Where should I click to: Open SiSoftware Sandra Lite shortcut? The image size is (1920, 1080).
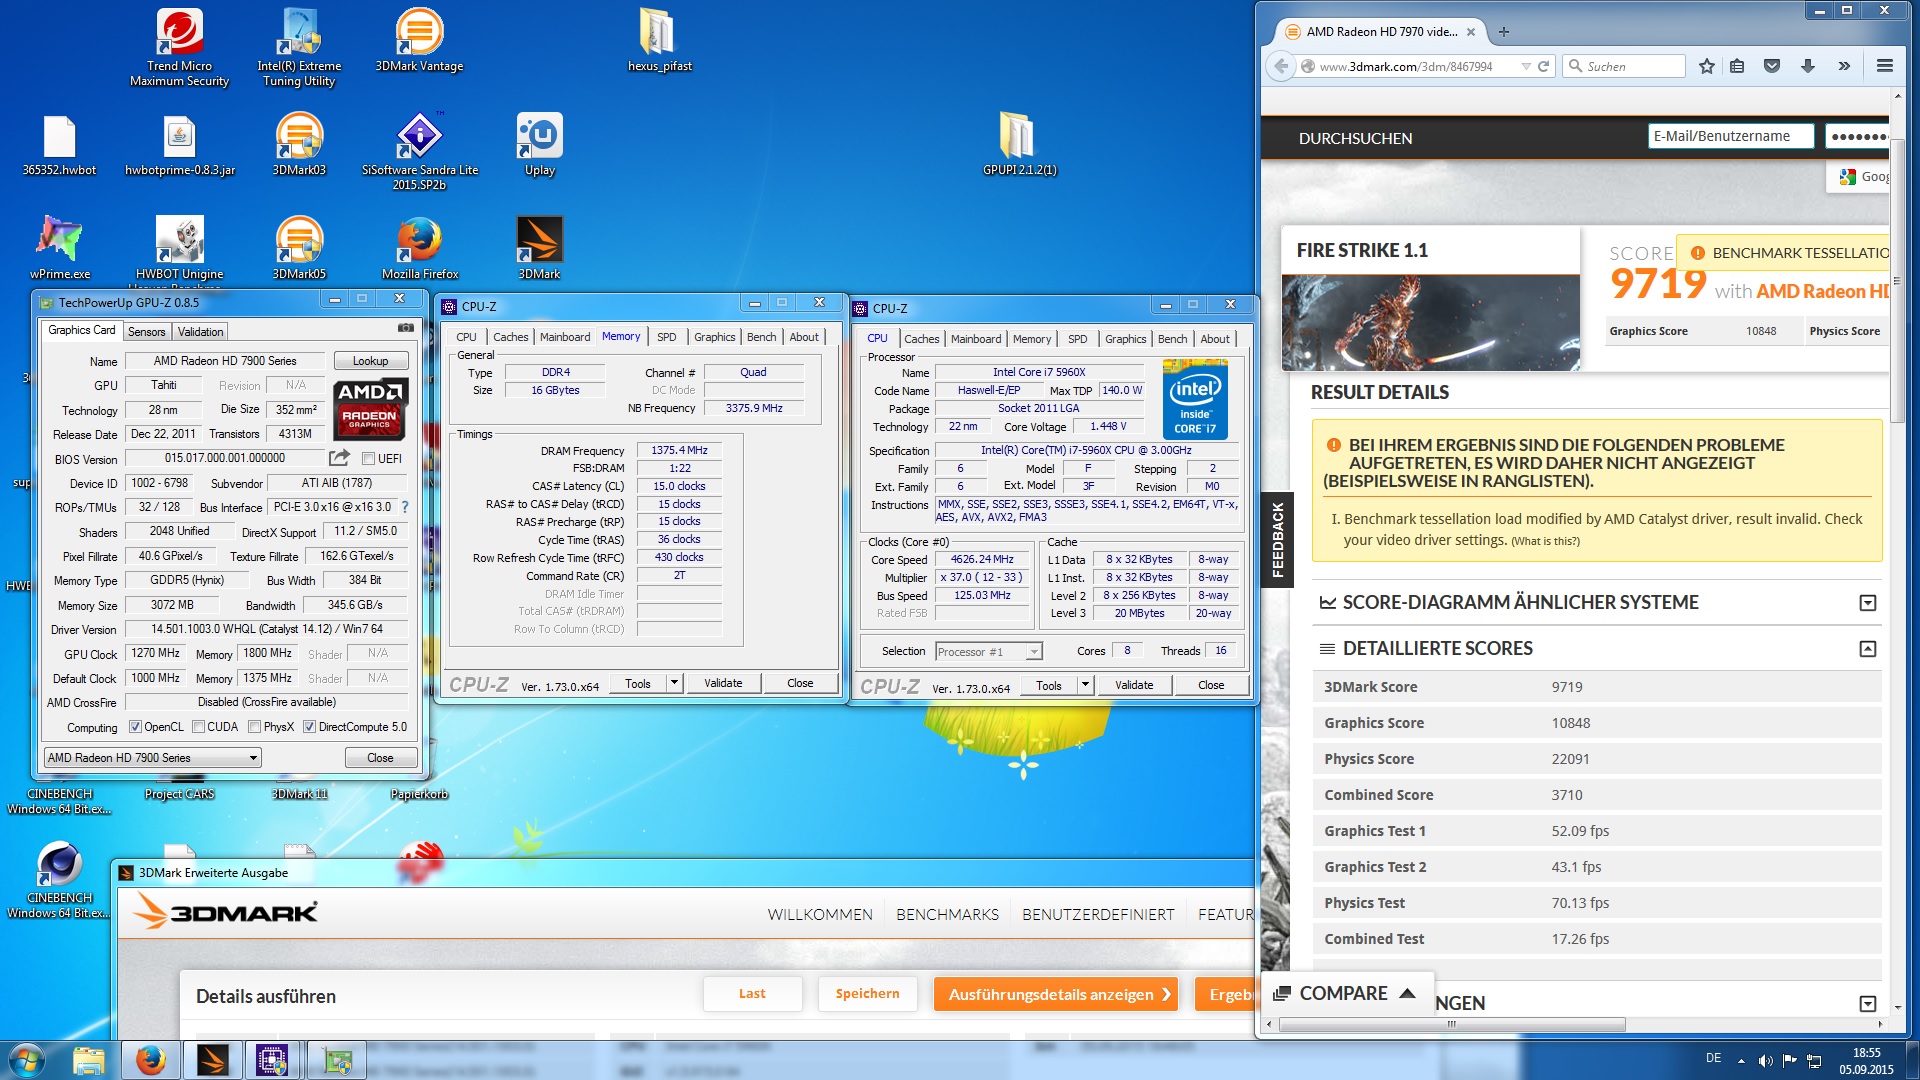point(419,151)
